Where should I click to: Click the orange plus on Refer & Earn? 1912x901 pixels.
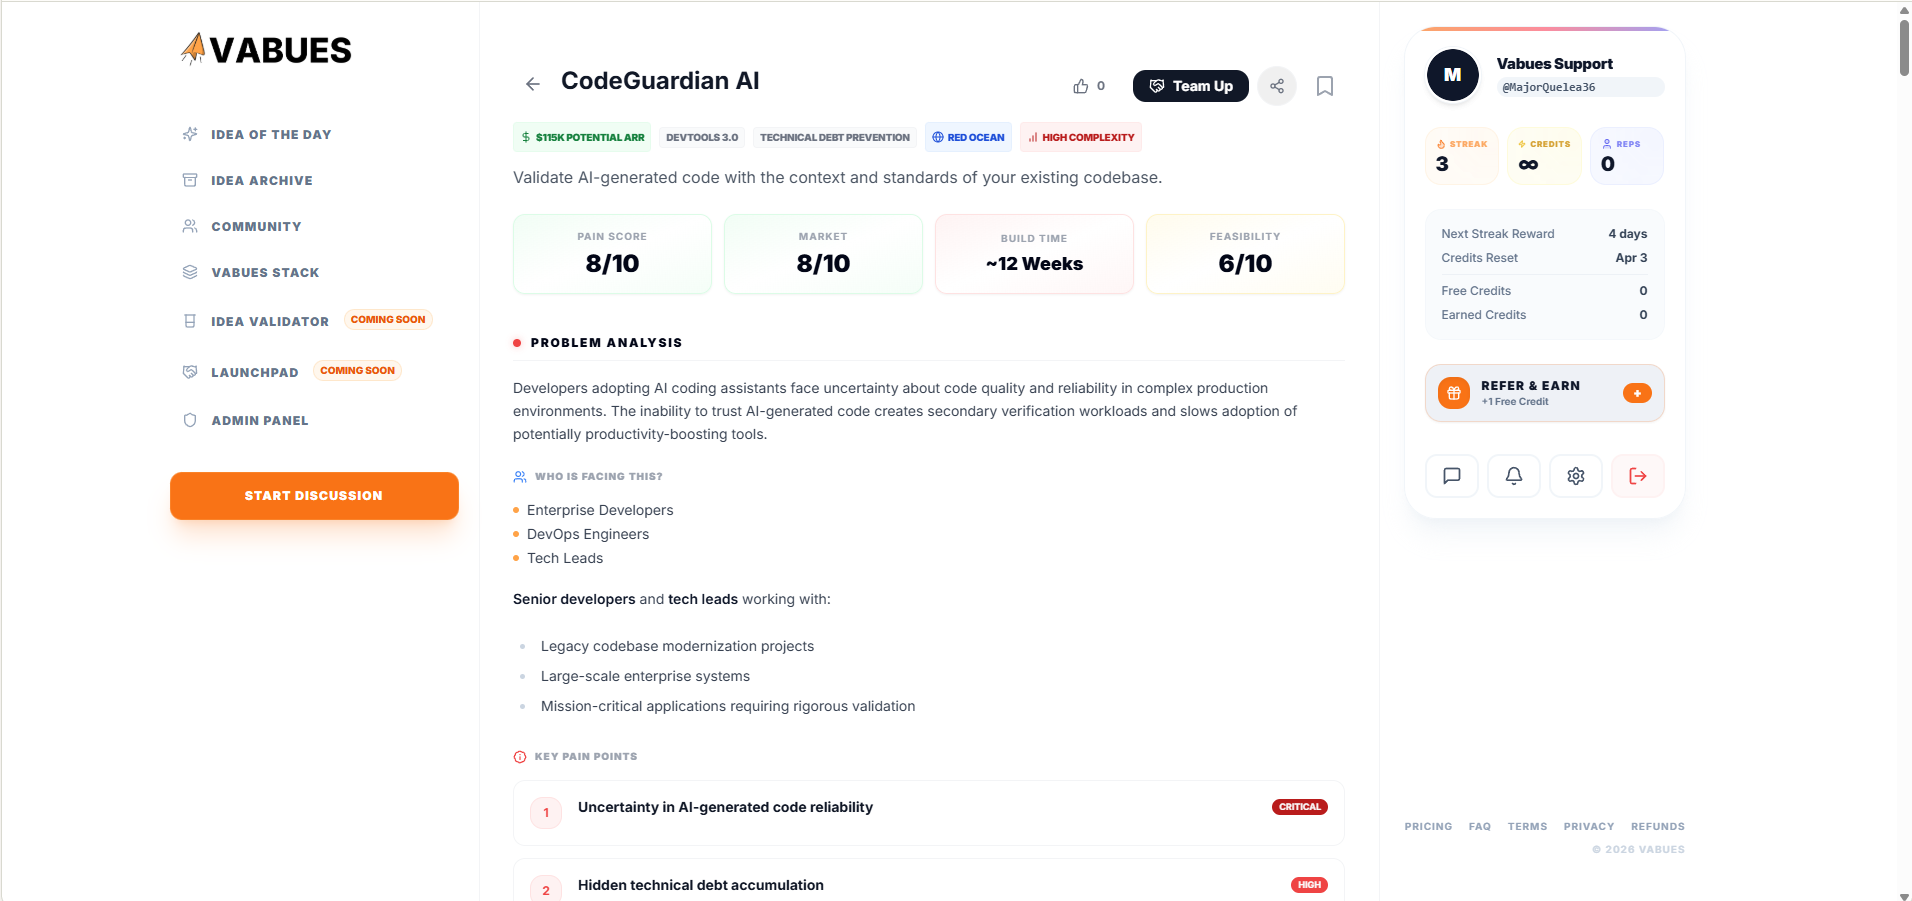click(x=1637, y=393)
